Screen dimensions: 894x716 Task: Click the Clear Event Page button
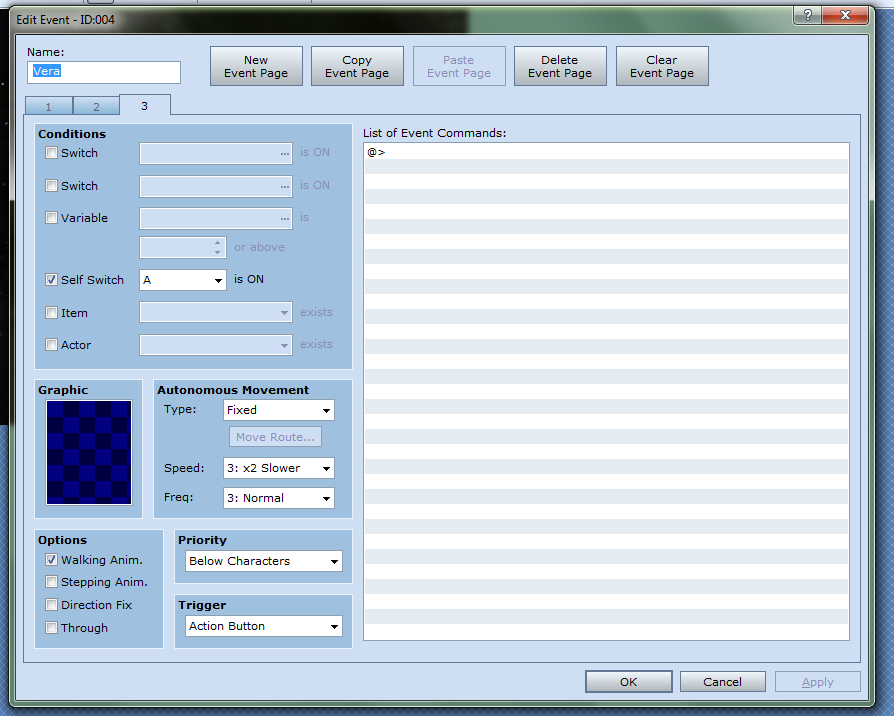coord(661,66)
